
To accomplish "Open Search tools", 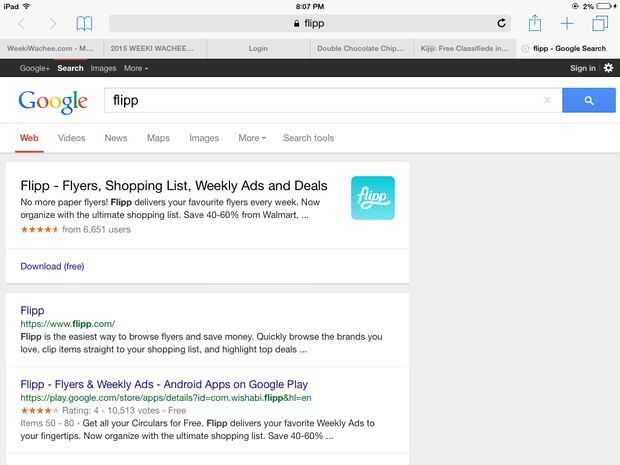I will coord(308,138).
